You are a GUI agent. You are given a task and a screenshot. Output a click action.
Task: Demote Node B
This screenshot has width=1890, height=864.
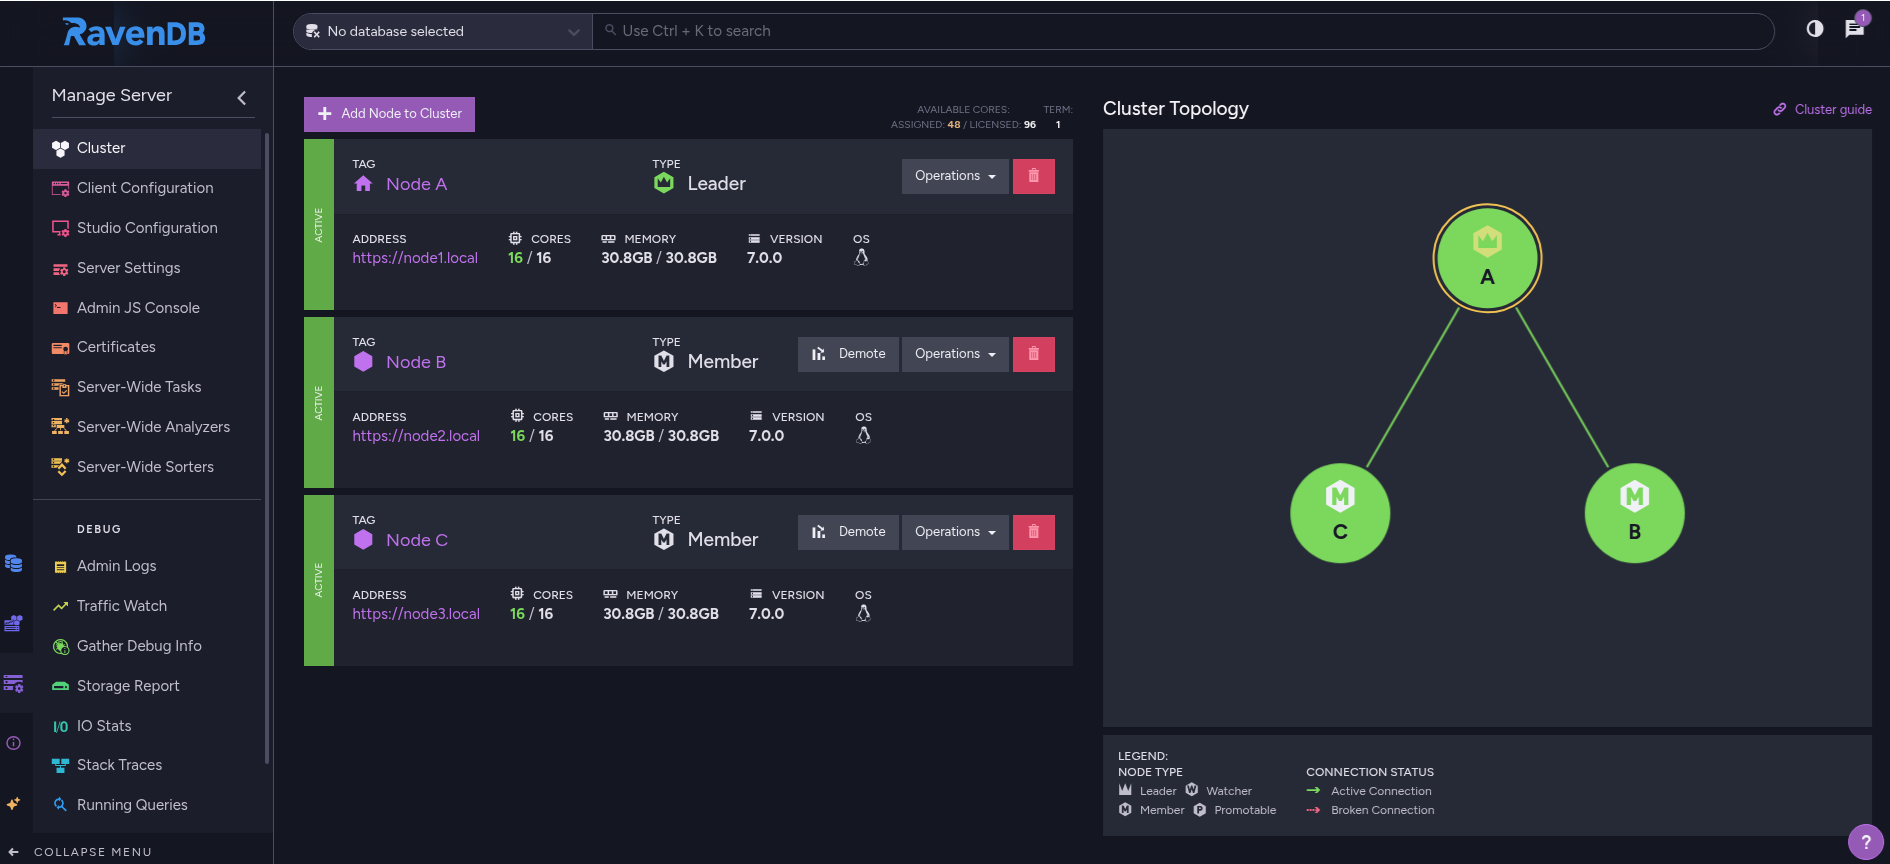coord(848,354)
